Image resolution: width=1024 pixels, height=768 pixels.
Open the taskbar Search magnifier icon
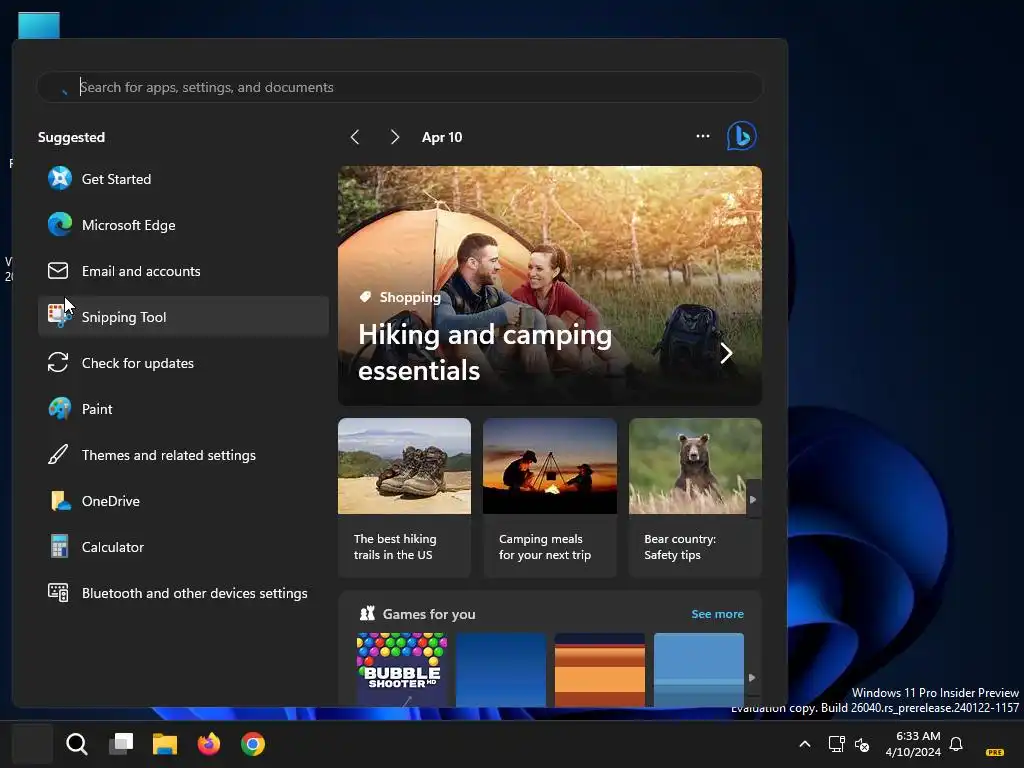point(76,744)
